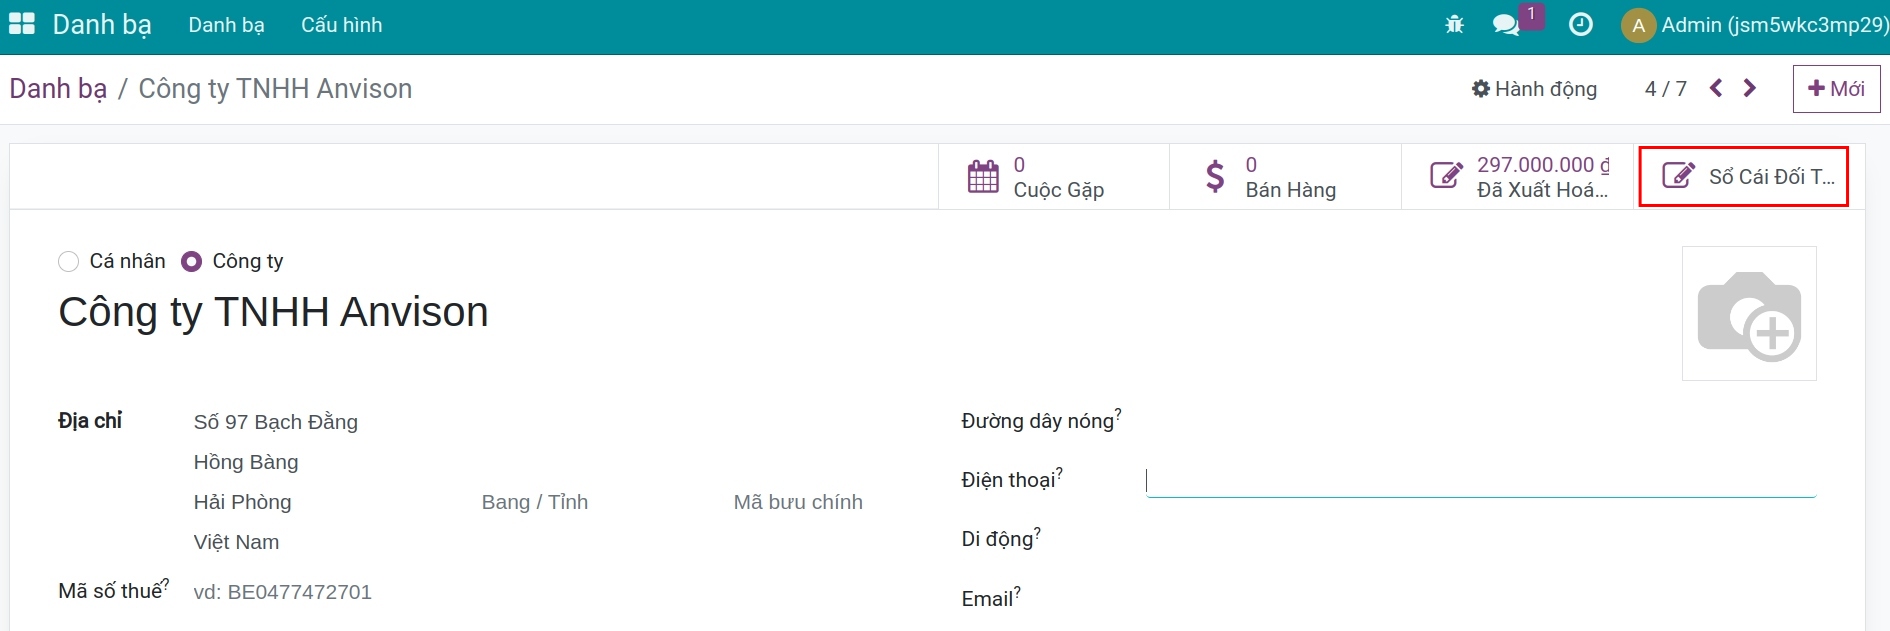Open the Hành động actions dropdown
The image size is (1890, 631).
pos(1534,89)
